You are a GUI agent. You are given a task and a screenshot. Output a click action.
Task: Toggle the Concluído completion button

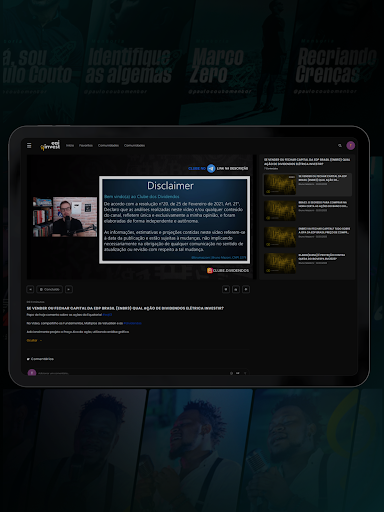49,289
